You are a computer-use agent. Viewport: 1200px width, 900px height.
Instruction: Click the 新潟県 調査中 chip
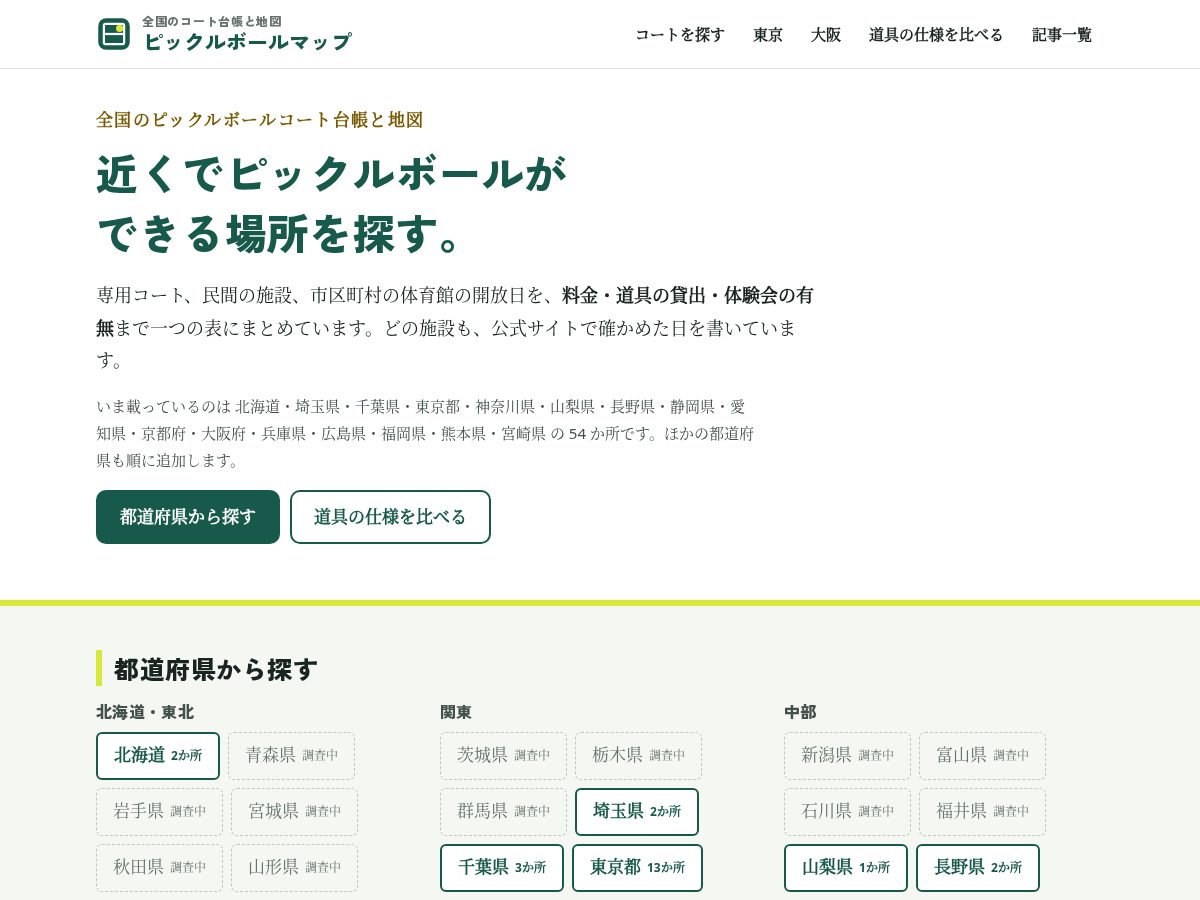click(x=847, y=756)
